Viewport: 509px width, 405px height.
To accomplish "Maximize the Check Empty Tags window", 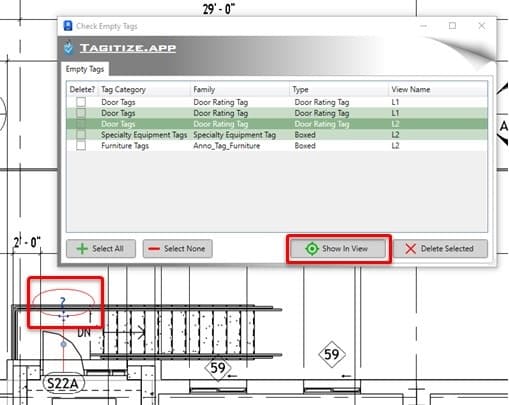I will [452, 26].
